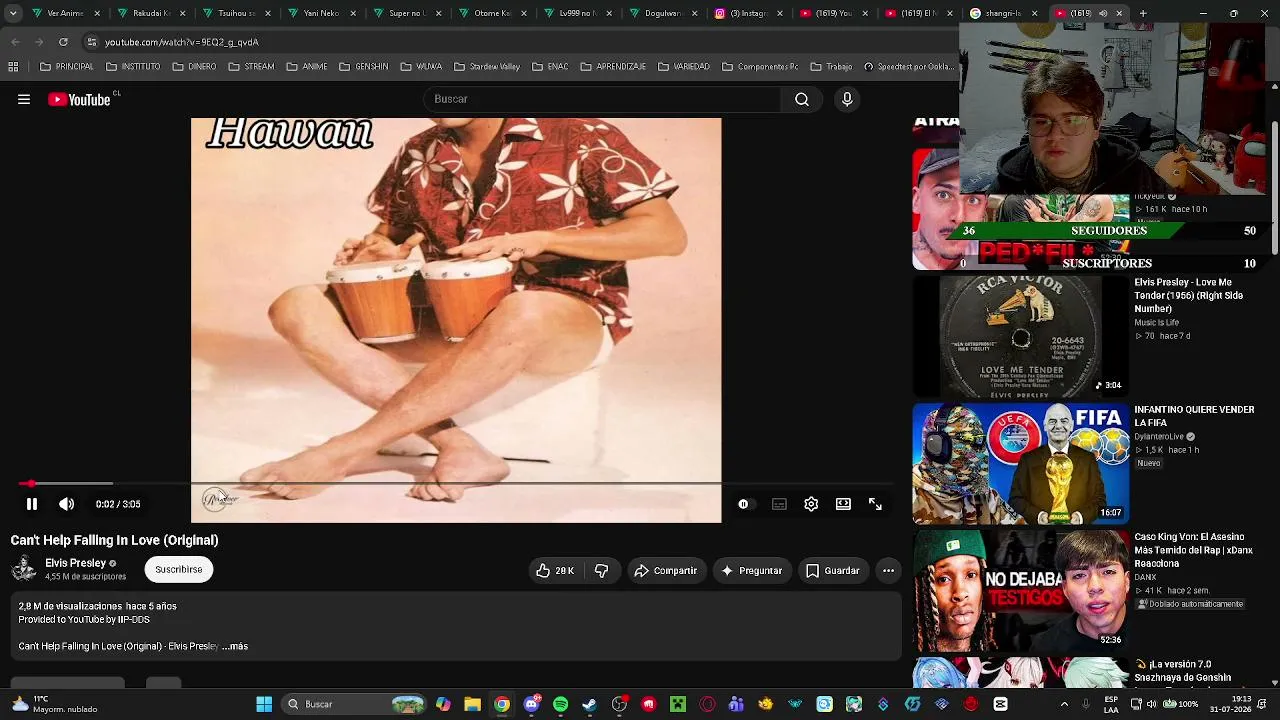Click the Compartir share button
This screenshot has height=720, width=1280.
pyautogui.click(x=666, y=570)
